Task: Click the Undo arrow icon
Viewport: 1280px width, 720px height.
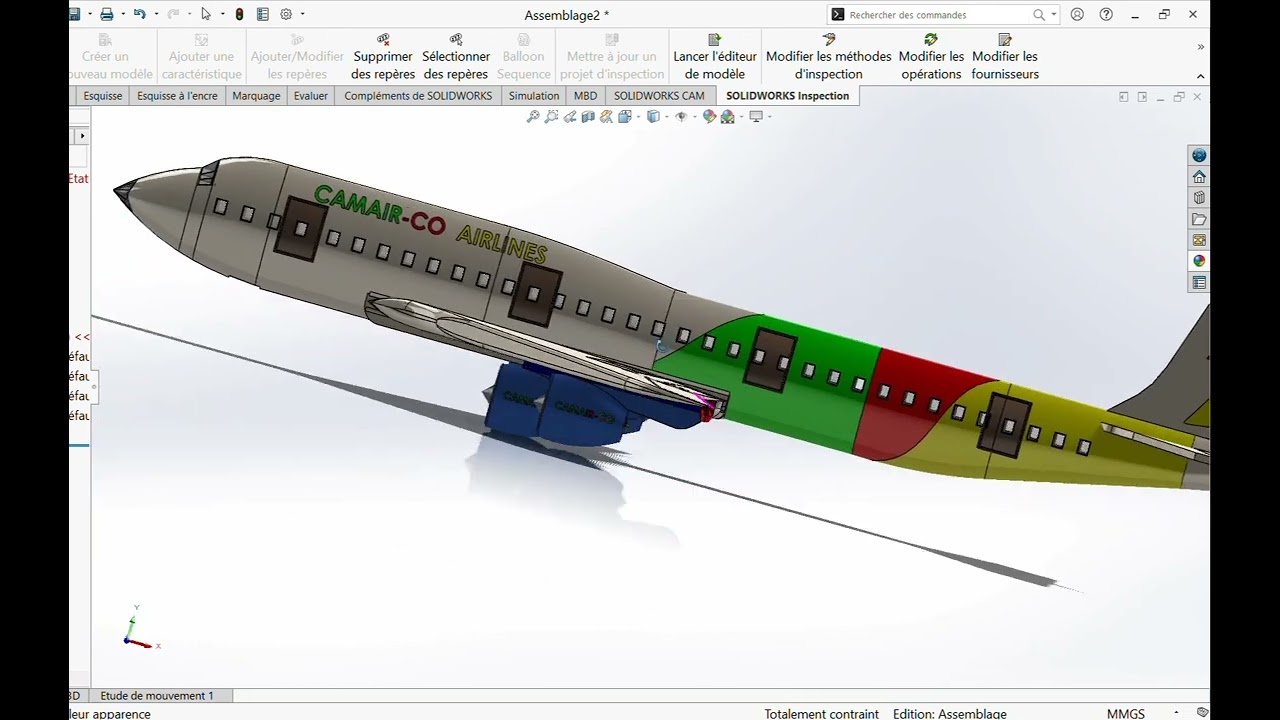Action: tap(140, 14)
